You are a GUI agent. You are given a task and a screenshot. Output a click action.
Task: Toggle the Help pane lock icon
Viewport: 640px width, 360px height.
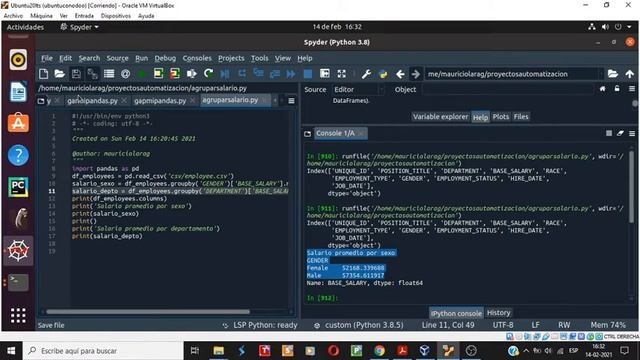[x=617, y=89]
